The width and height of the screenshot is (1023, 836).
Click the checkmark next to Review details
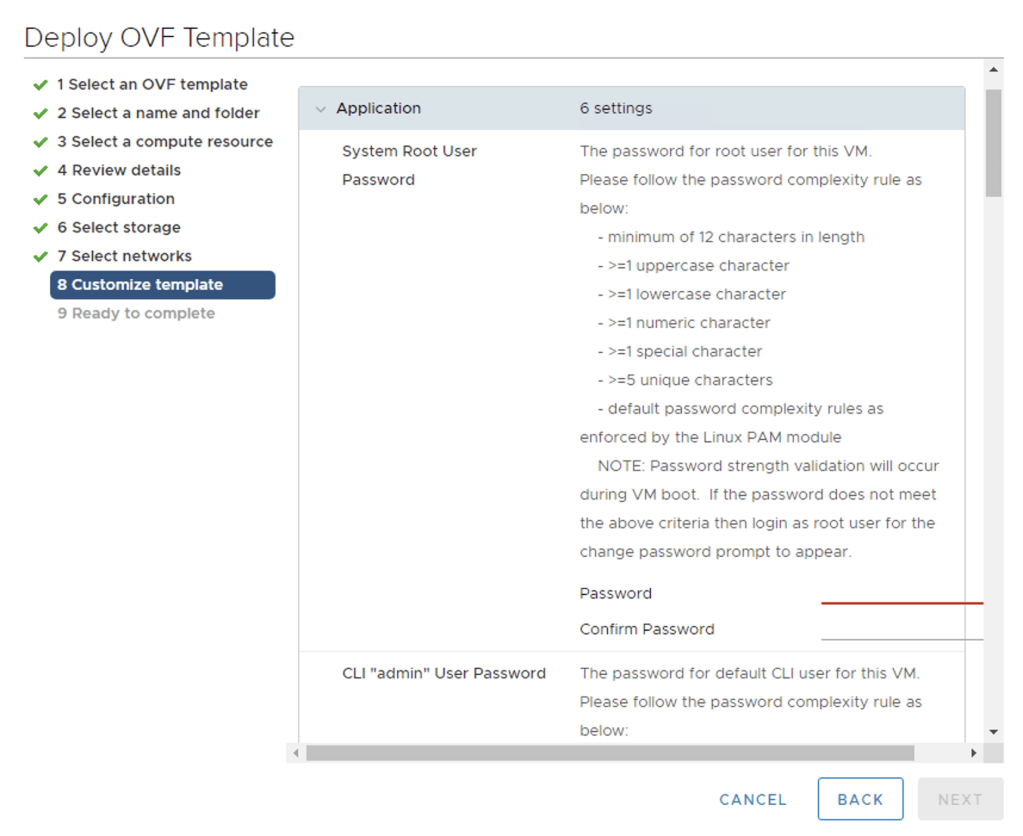40,171
